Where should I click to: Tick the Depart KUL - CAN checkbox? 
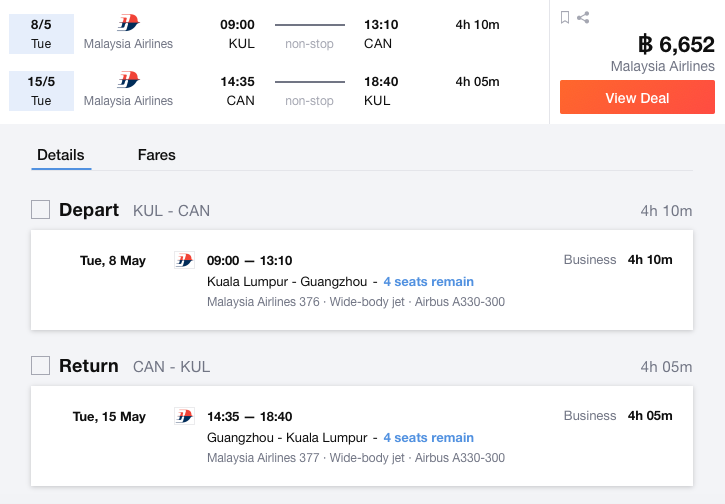click(41, 209)
